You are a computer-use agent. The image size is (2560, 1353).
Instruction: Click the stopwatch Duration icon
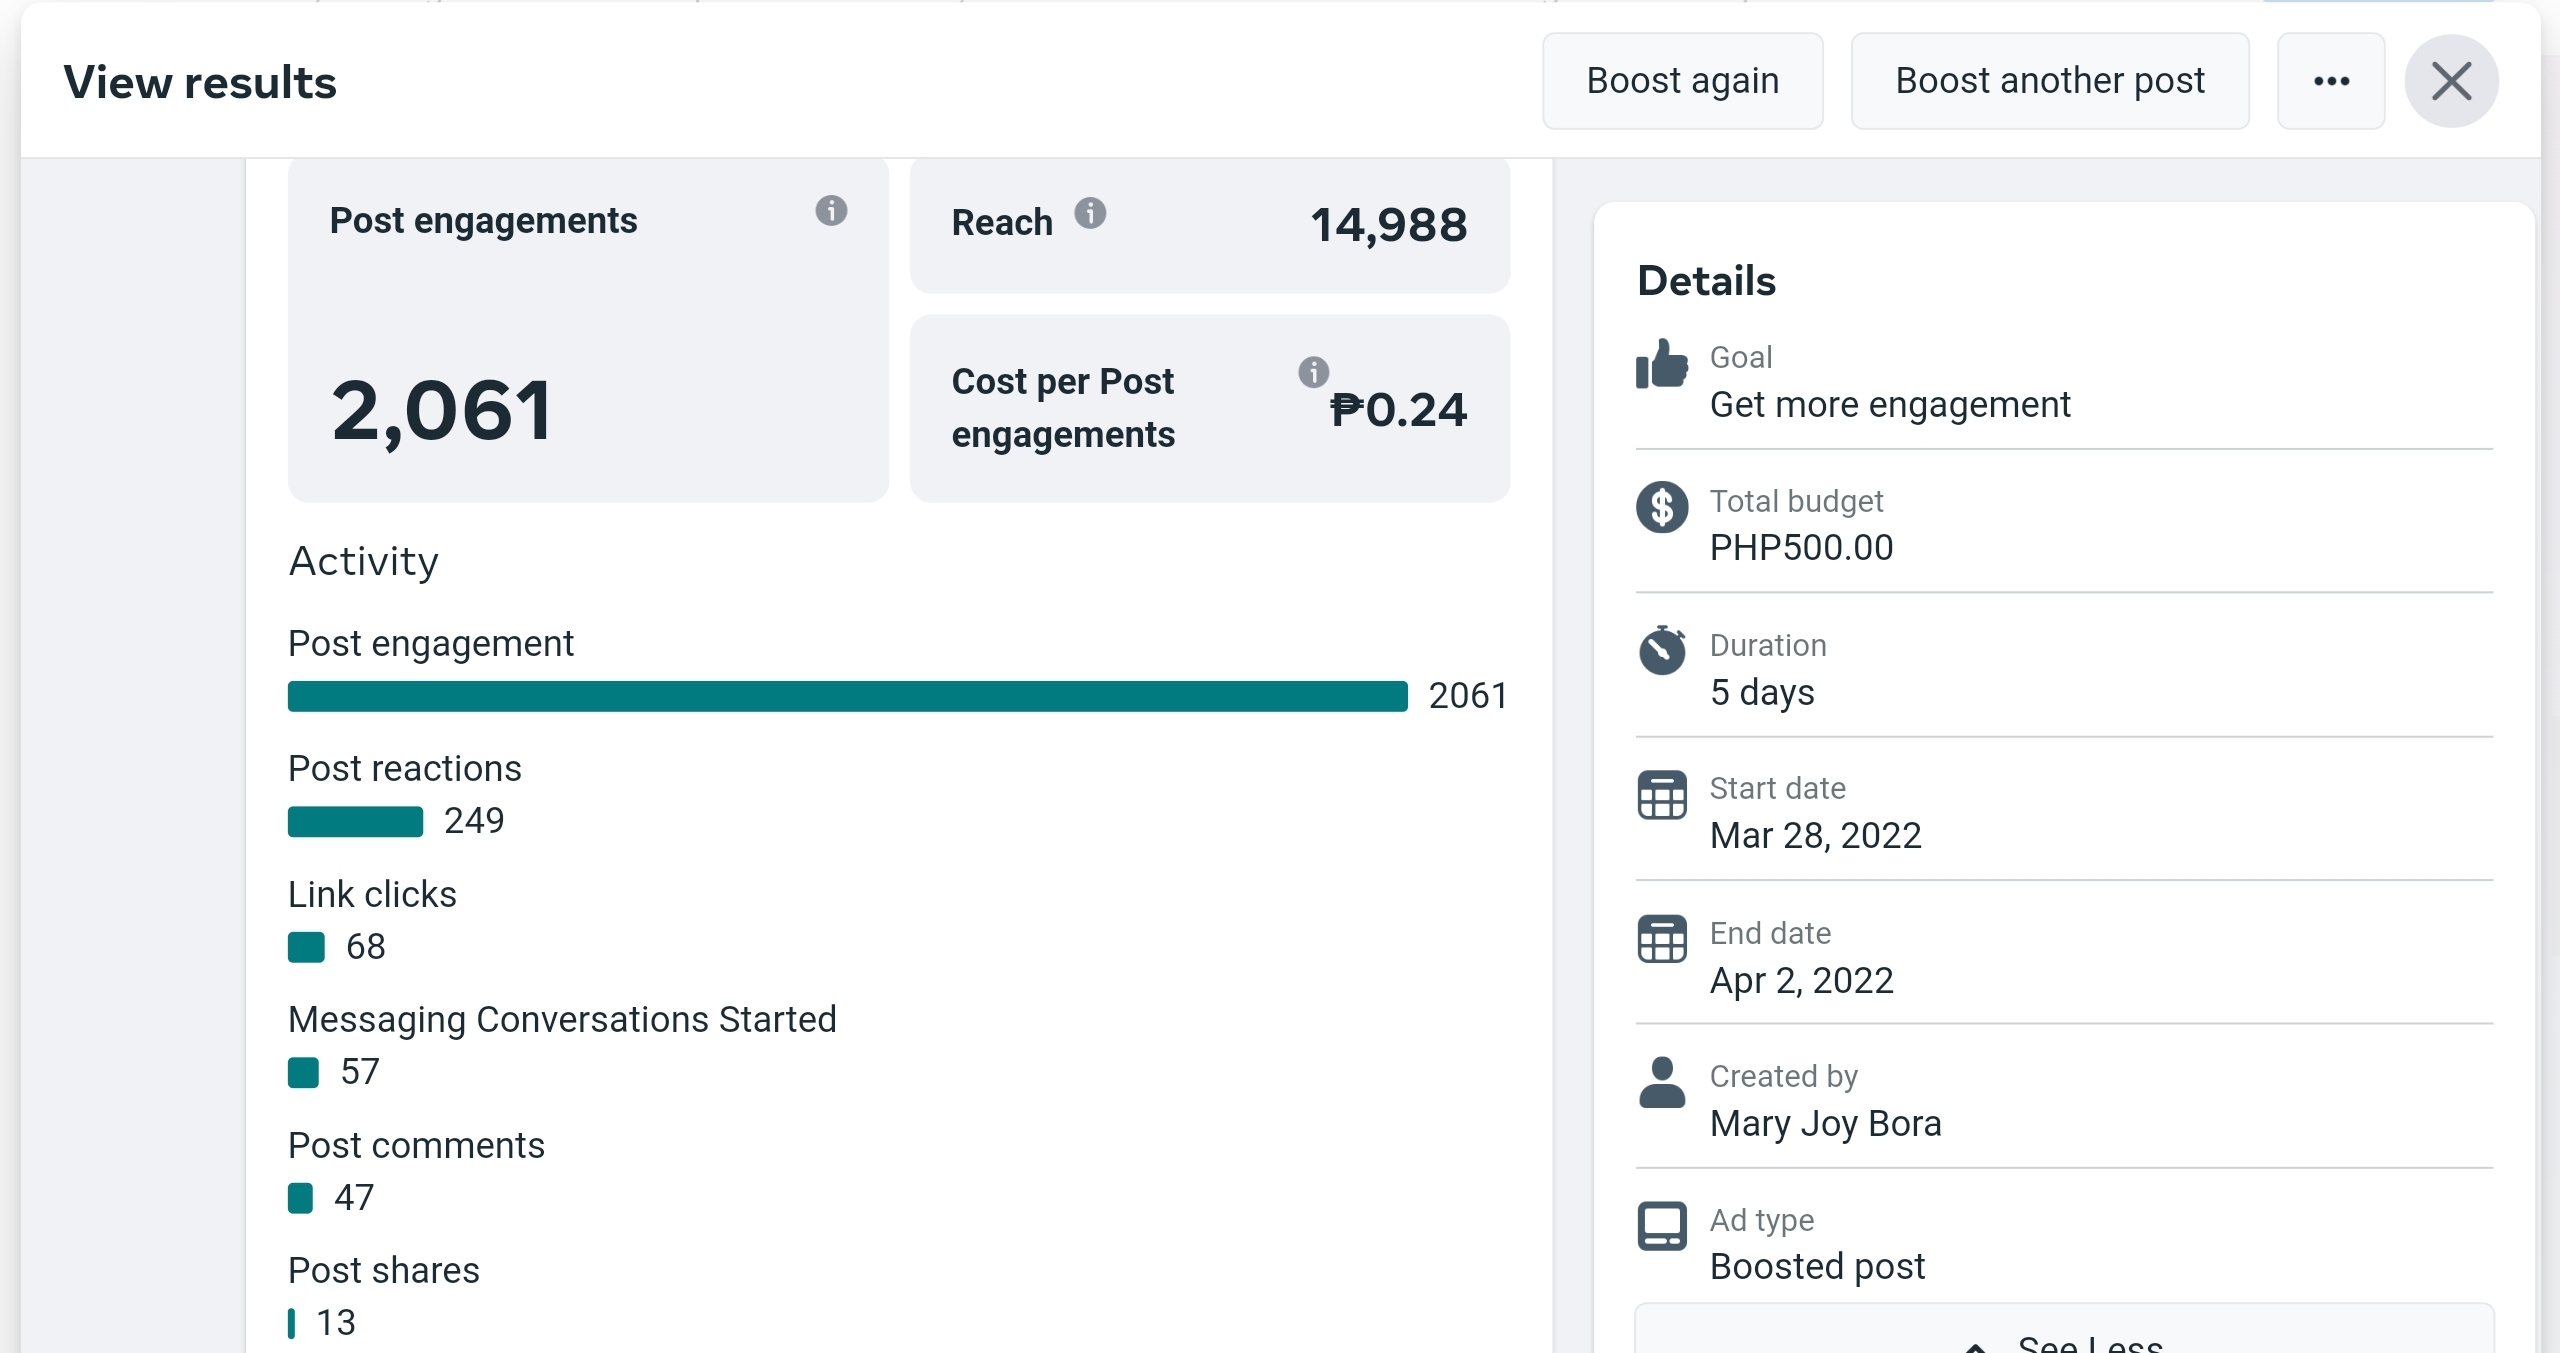coord(1662,650)
